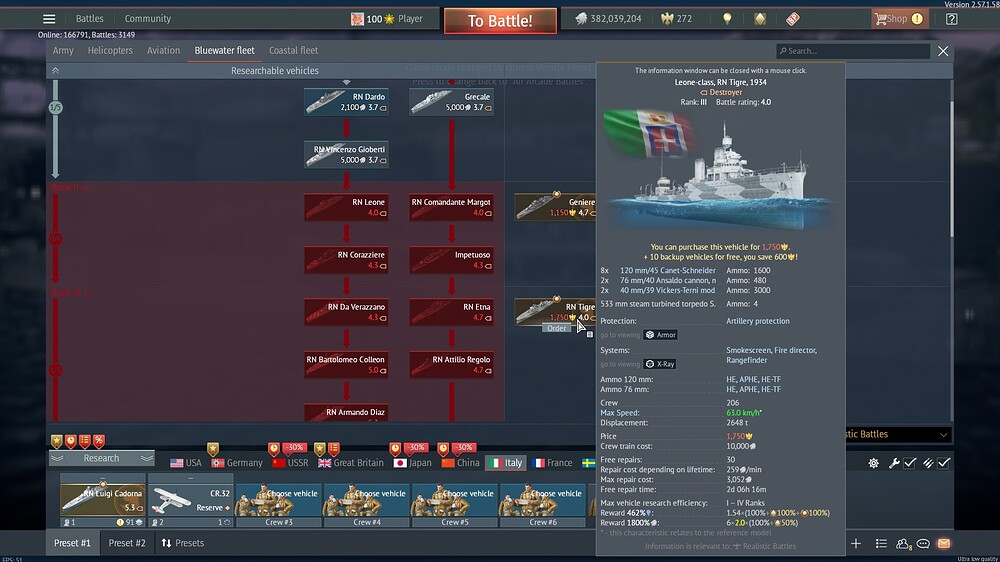
Task: Click the -30% discount badge above USSR
Action: pos(294,448)
